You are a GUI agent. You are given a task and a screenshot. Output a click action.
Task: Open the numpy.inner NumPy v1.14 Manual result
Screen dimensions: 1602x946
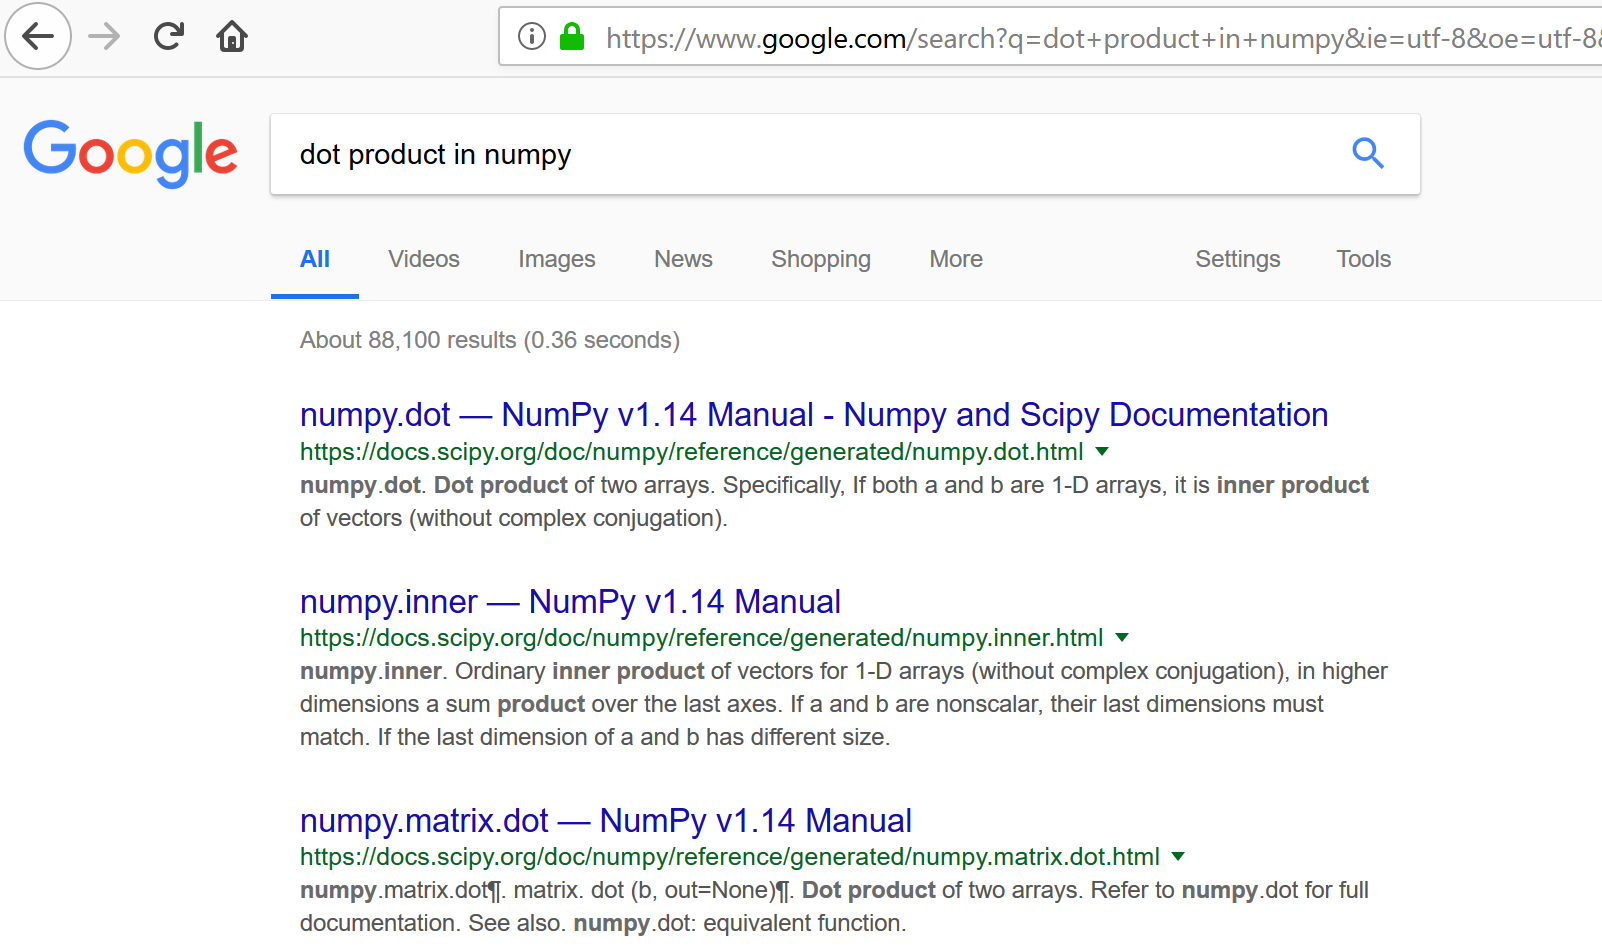[x=570, y=601]
